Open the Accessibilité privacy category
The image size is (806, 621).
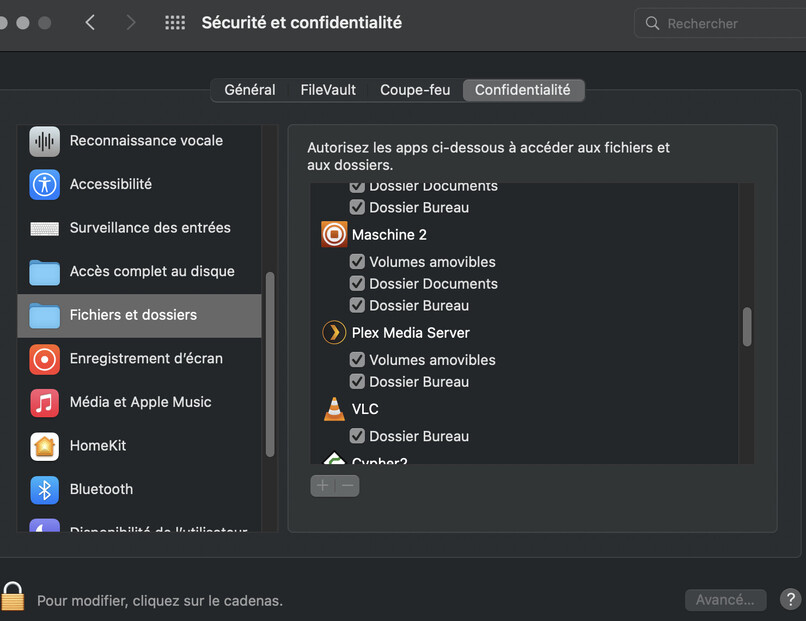point(110,184)
